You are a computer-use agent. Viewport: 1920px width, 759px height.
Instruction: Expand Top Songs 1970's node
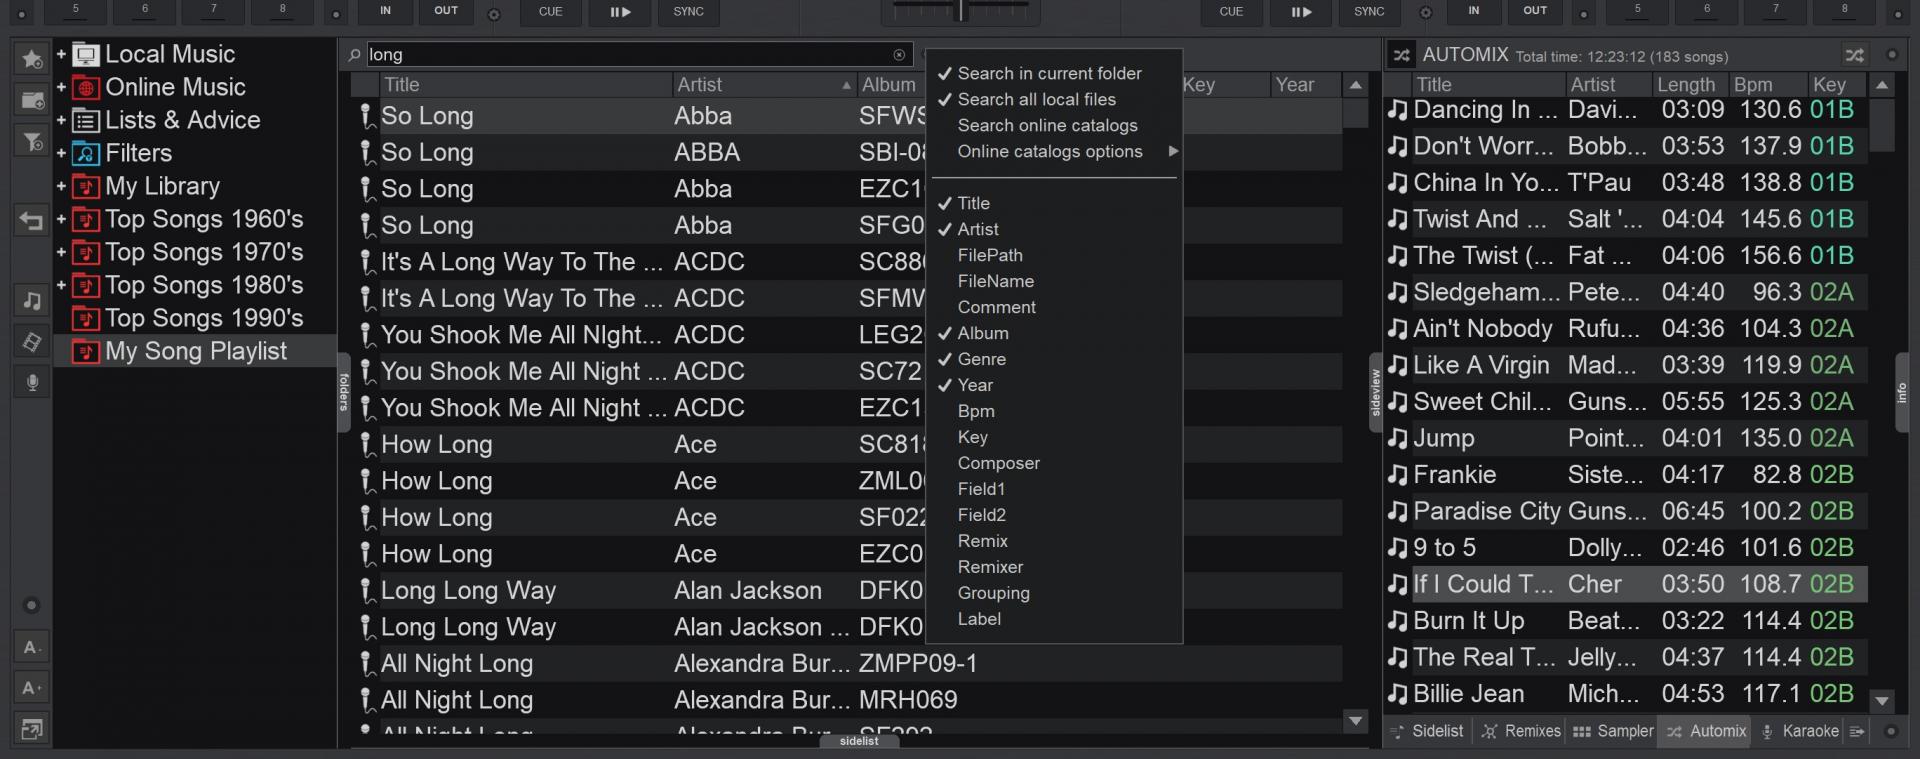coord(61,253)
